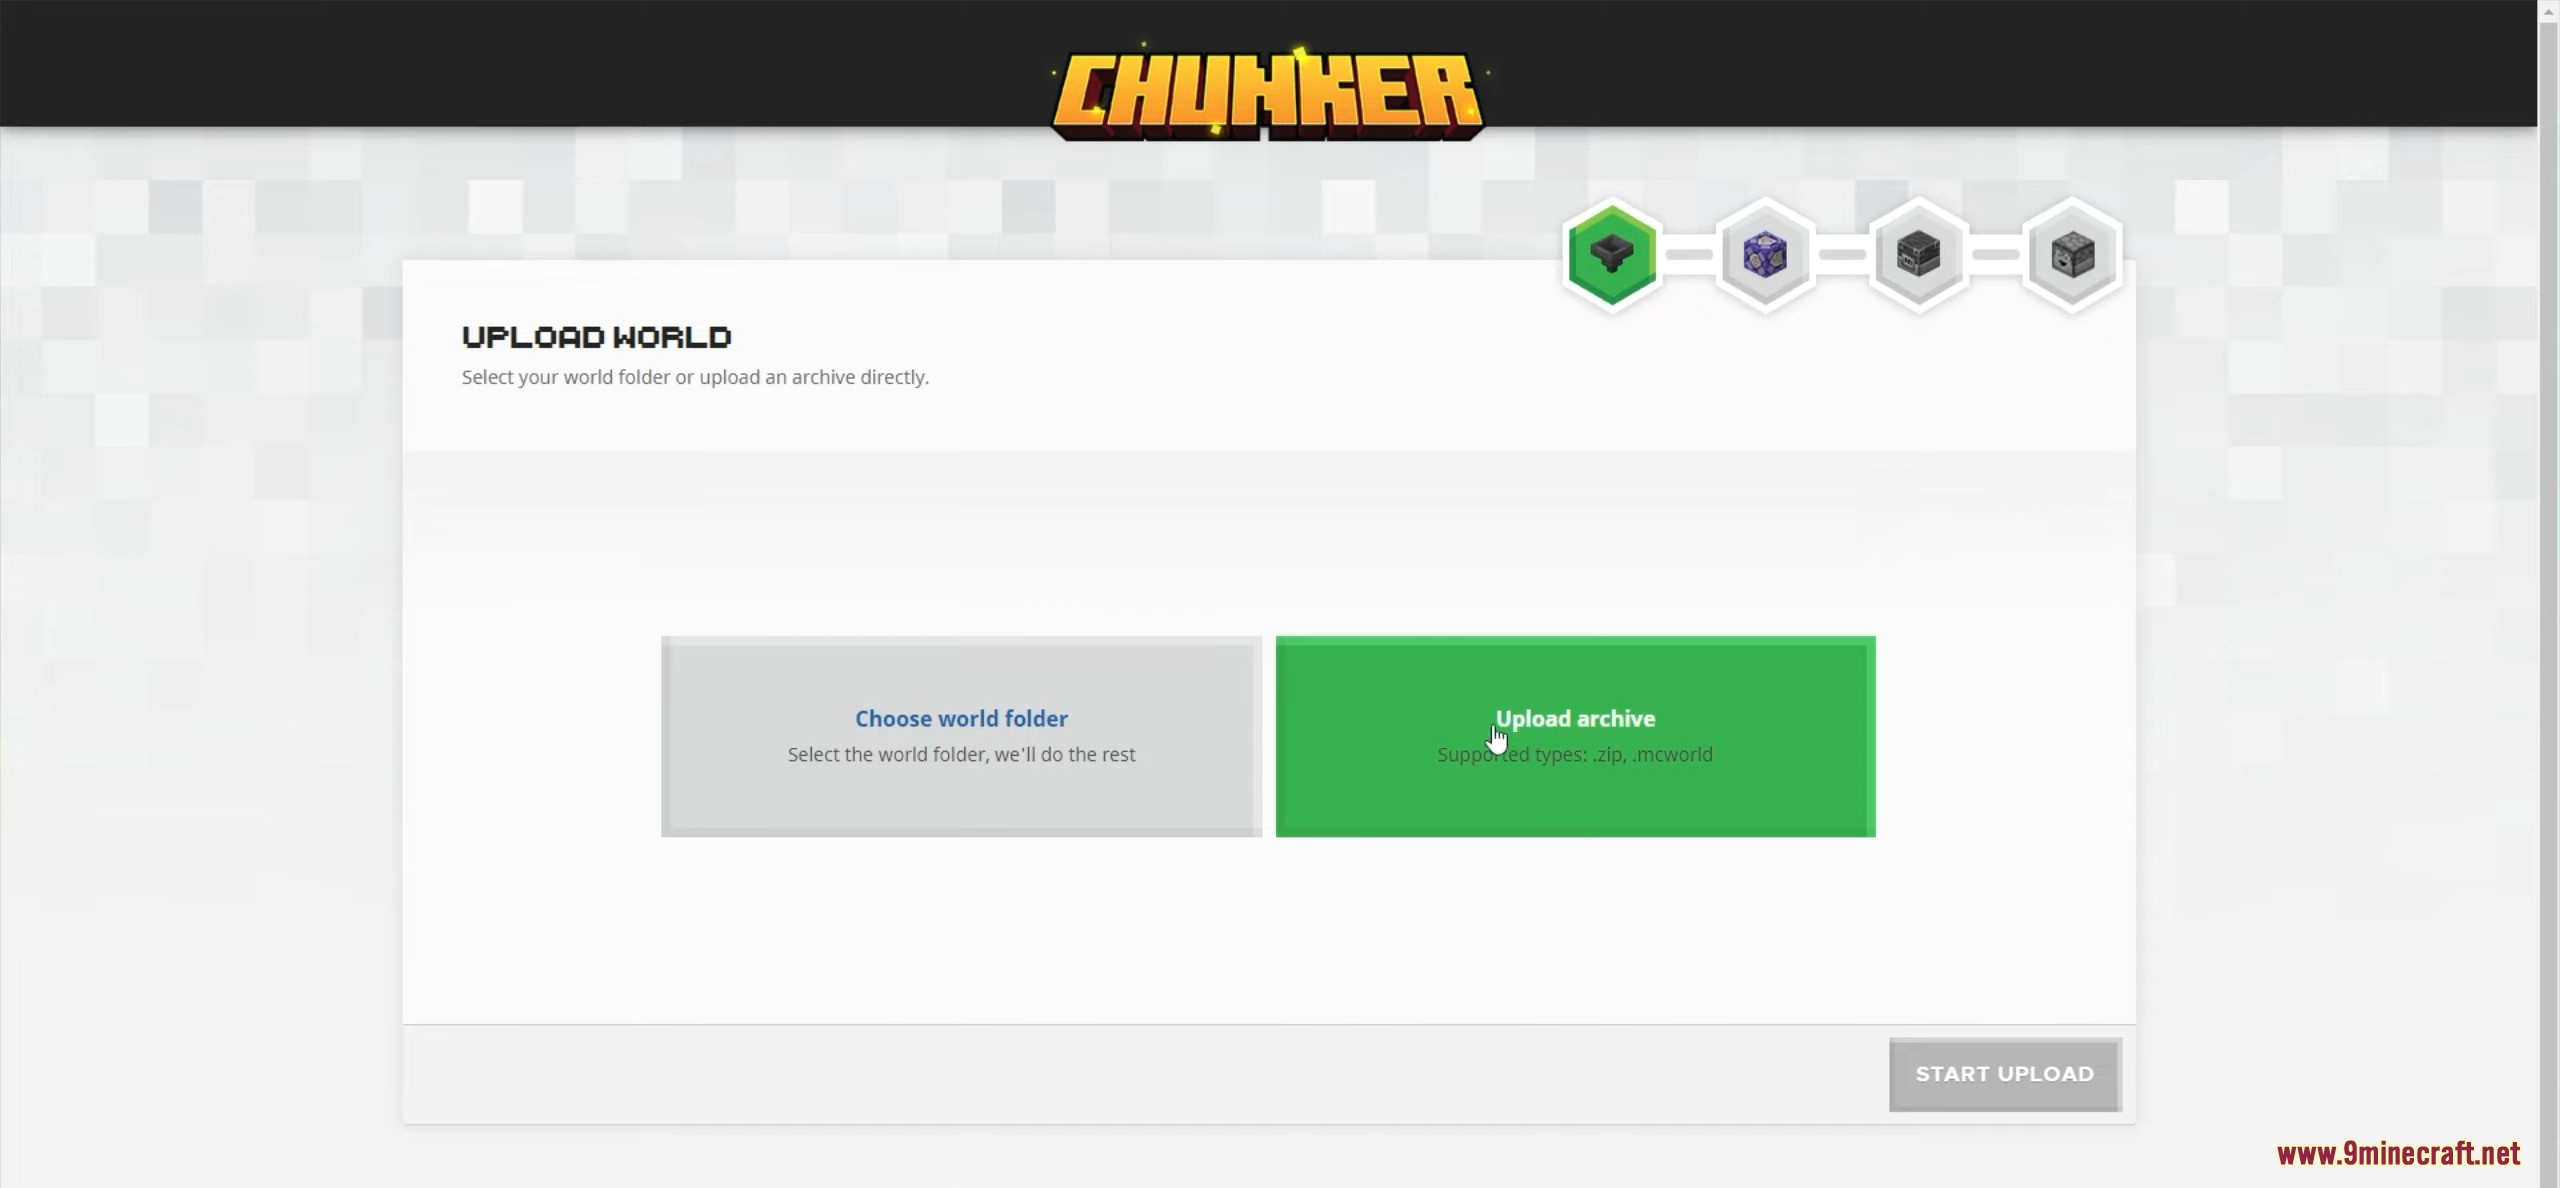Click the green hopper step icon

click(x=1612, y=255)
